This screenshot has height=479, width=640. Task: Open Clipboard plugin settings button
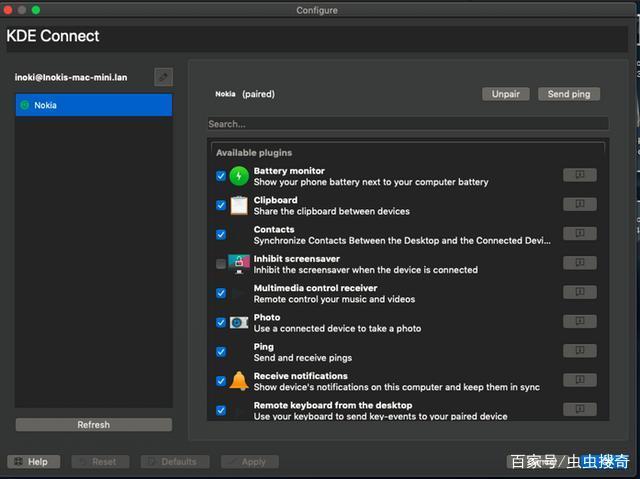(x=579, y=205)
